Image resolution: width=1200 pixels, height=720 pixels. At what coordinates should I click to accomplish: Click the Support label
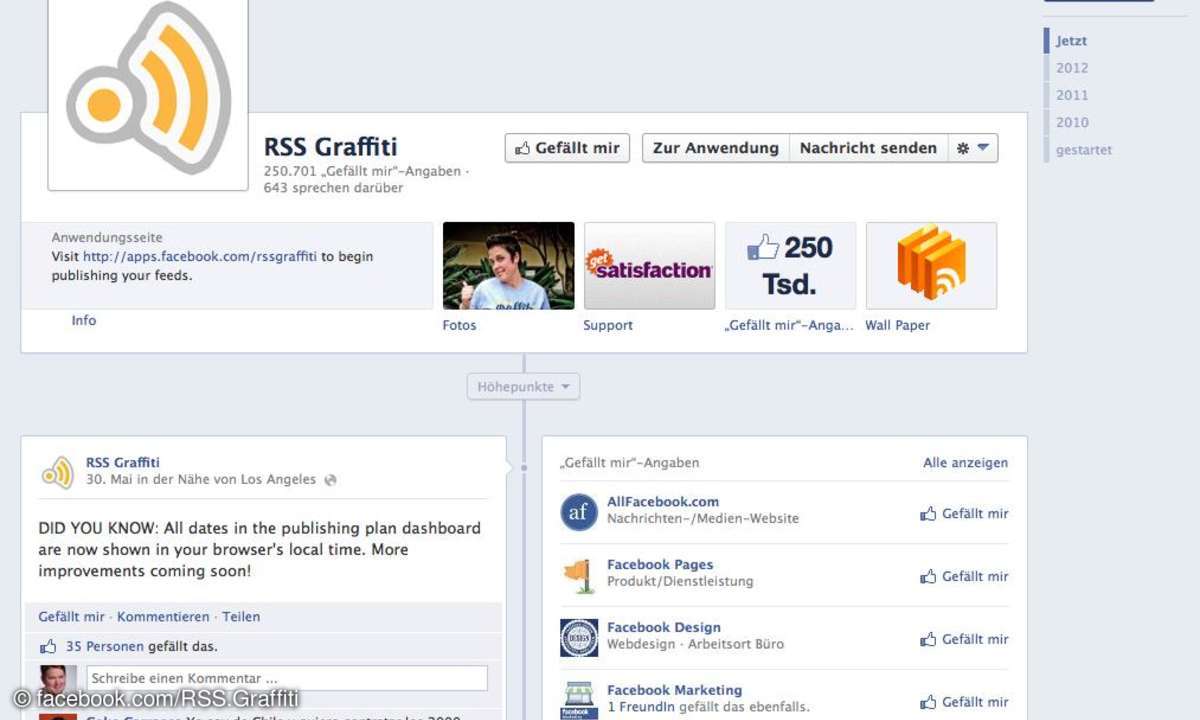click(608, 326)
